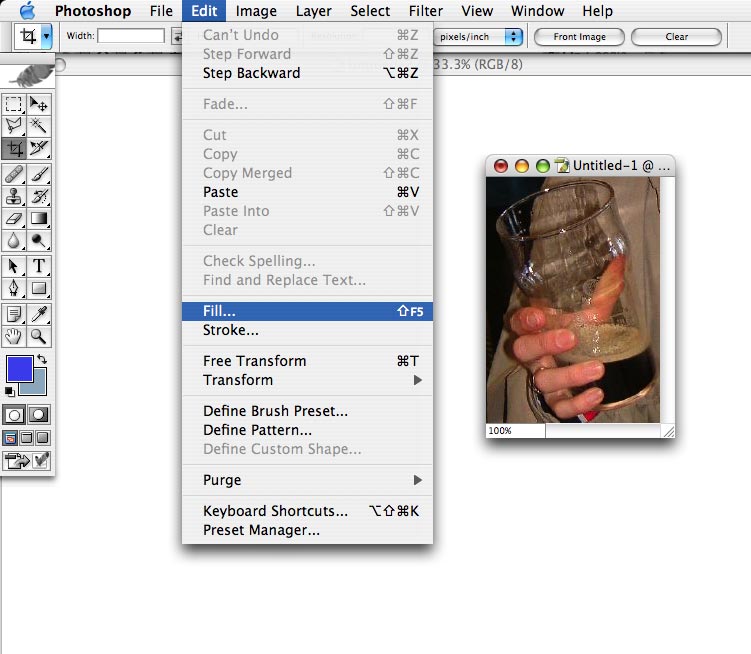Swap foreground and background colors

pos(42,359)
